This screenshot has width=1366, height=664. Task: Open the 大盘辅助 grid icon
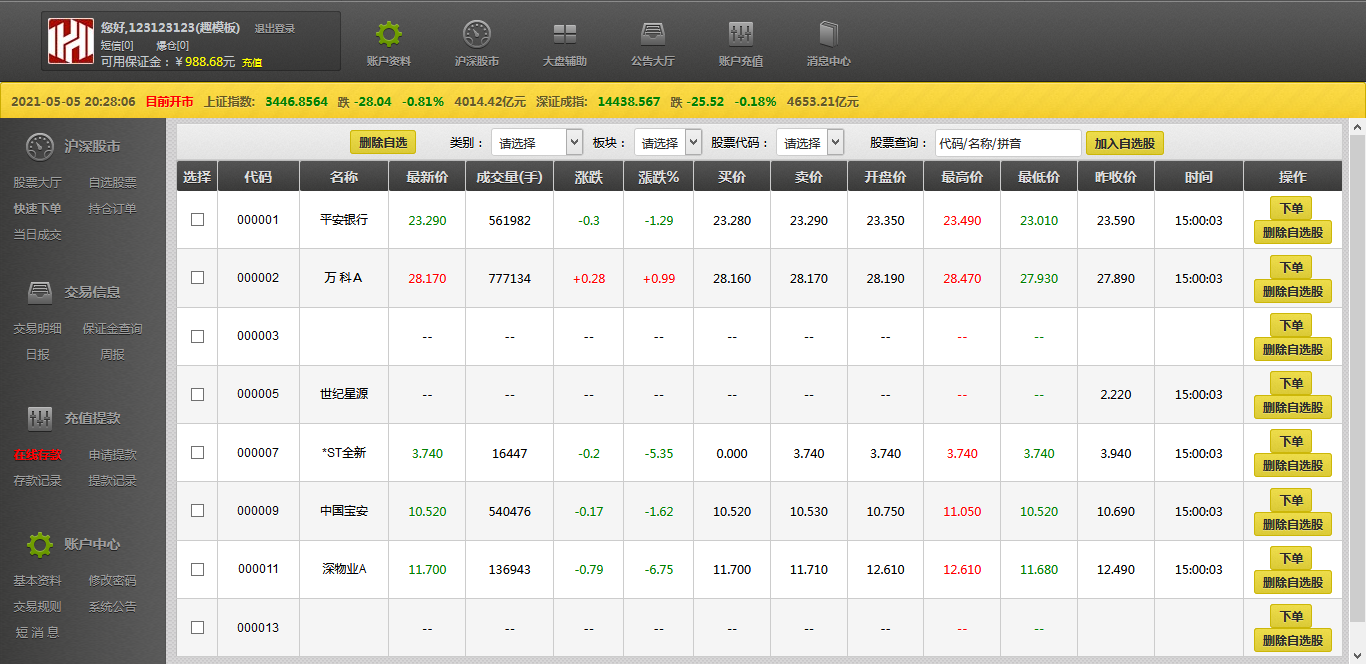click(x=565, y=35)
